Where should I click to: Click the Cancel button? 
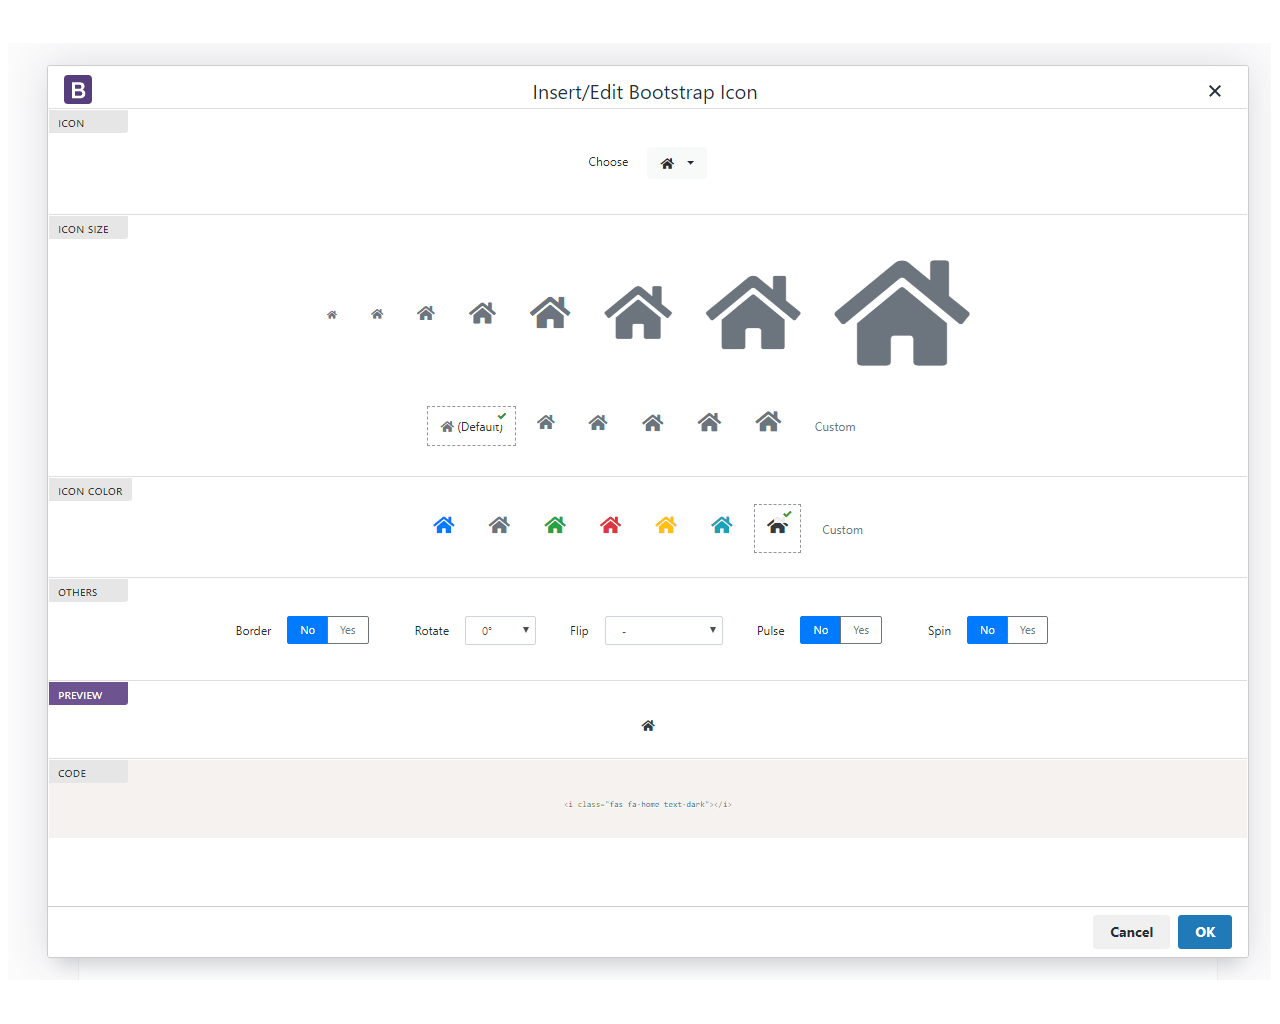pos(1131,932)
